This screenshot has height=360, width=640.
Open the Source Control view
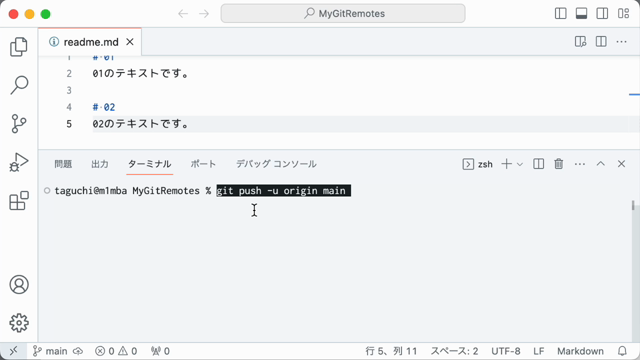pyautogui.click(x=19, y=123)
